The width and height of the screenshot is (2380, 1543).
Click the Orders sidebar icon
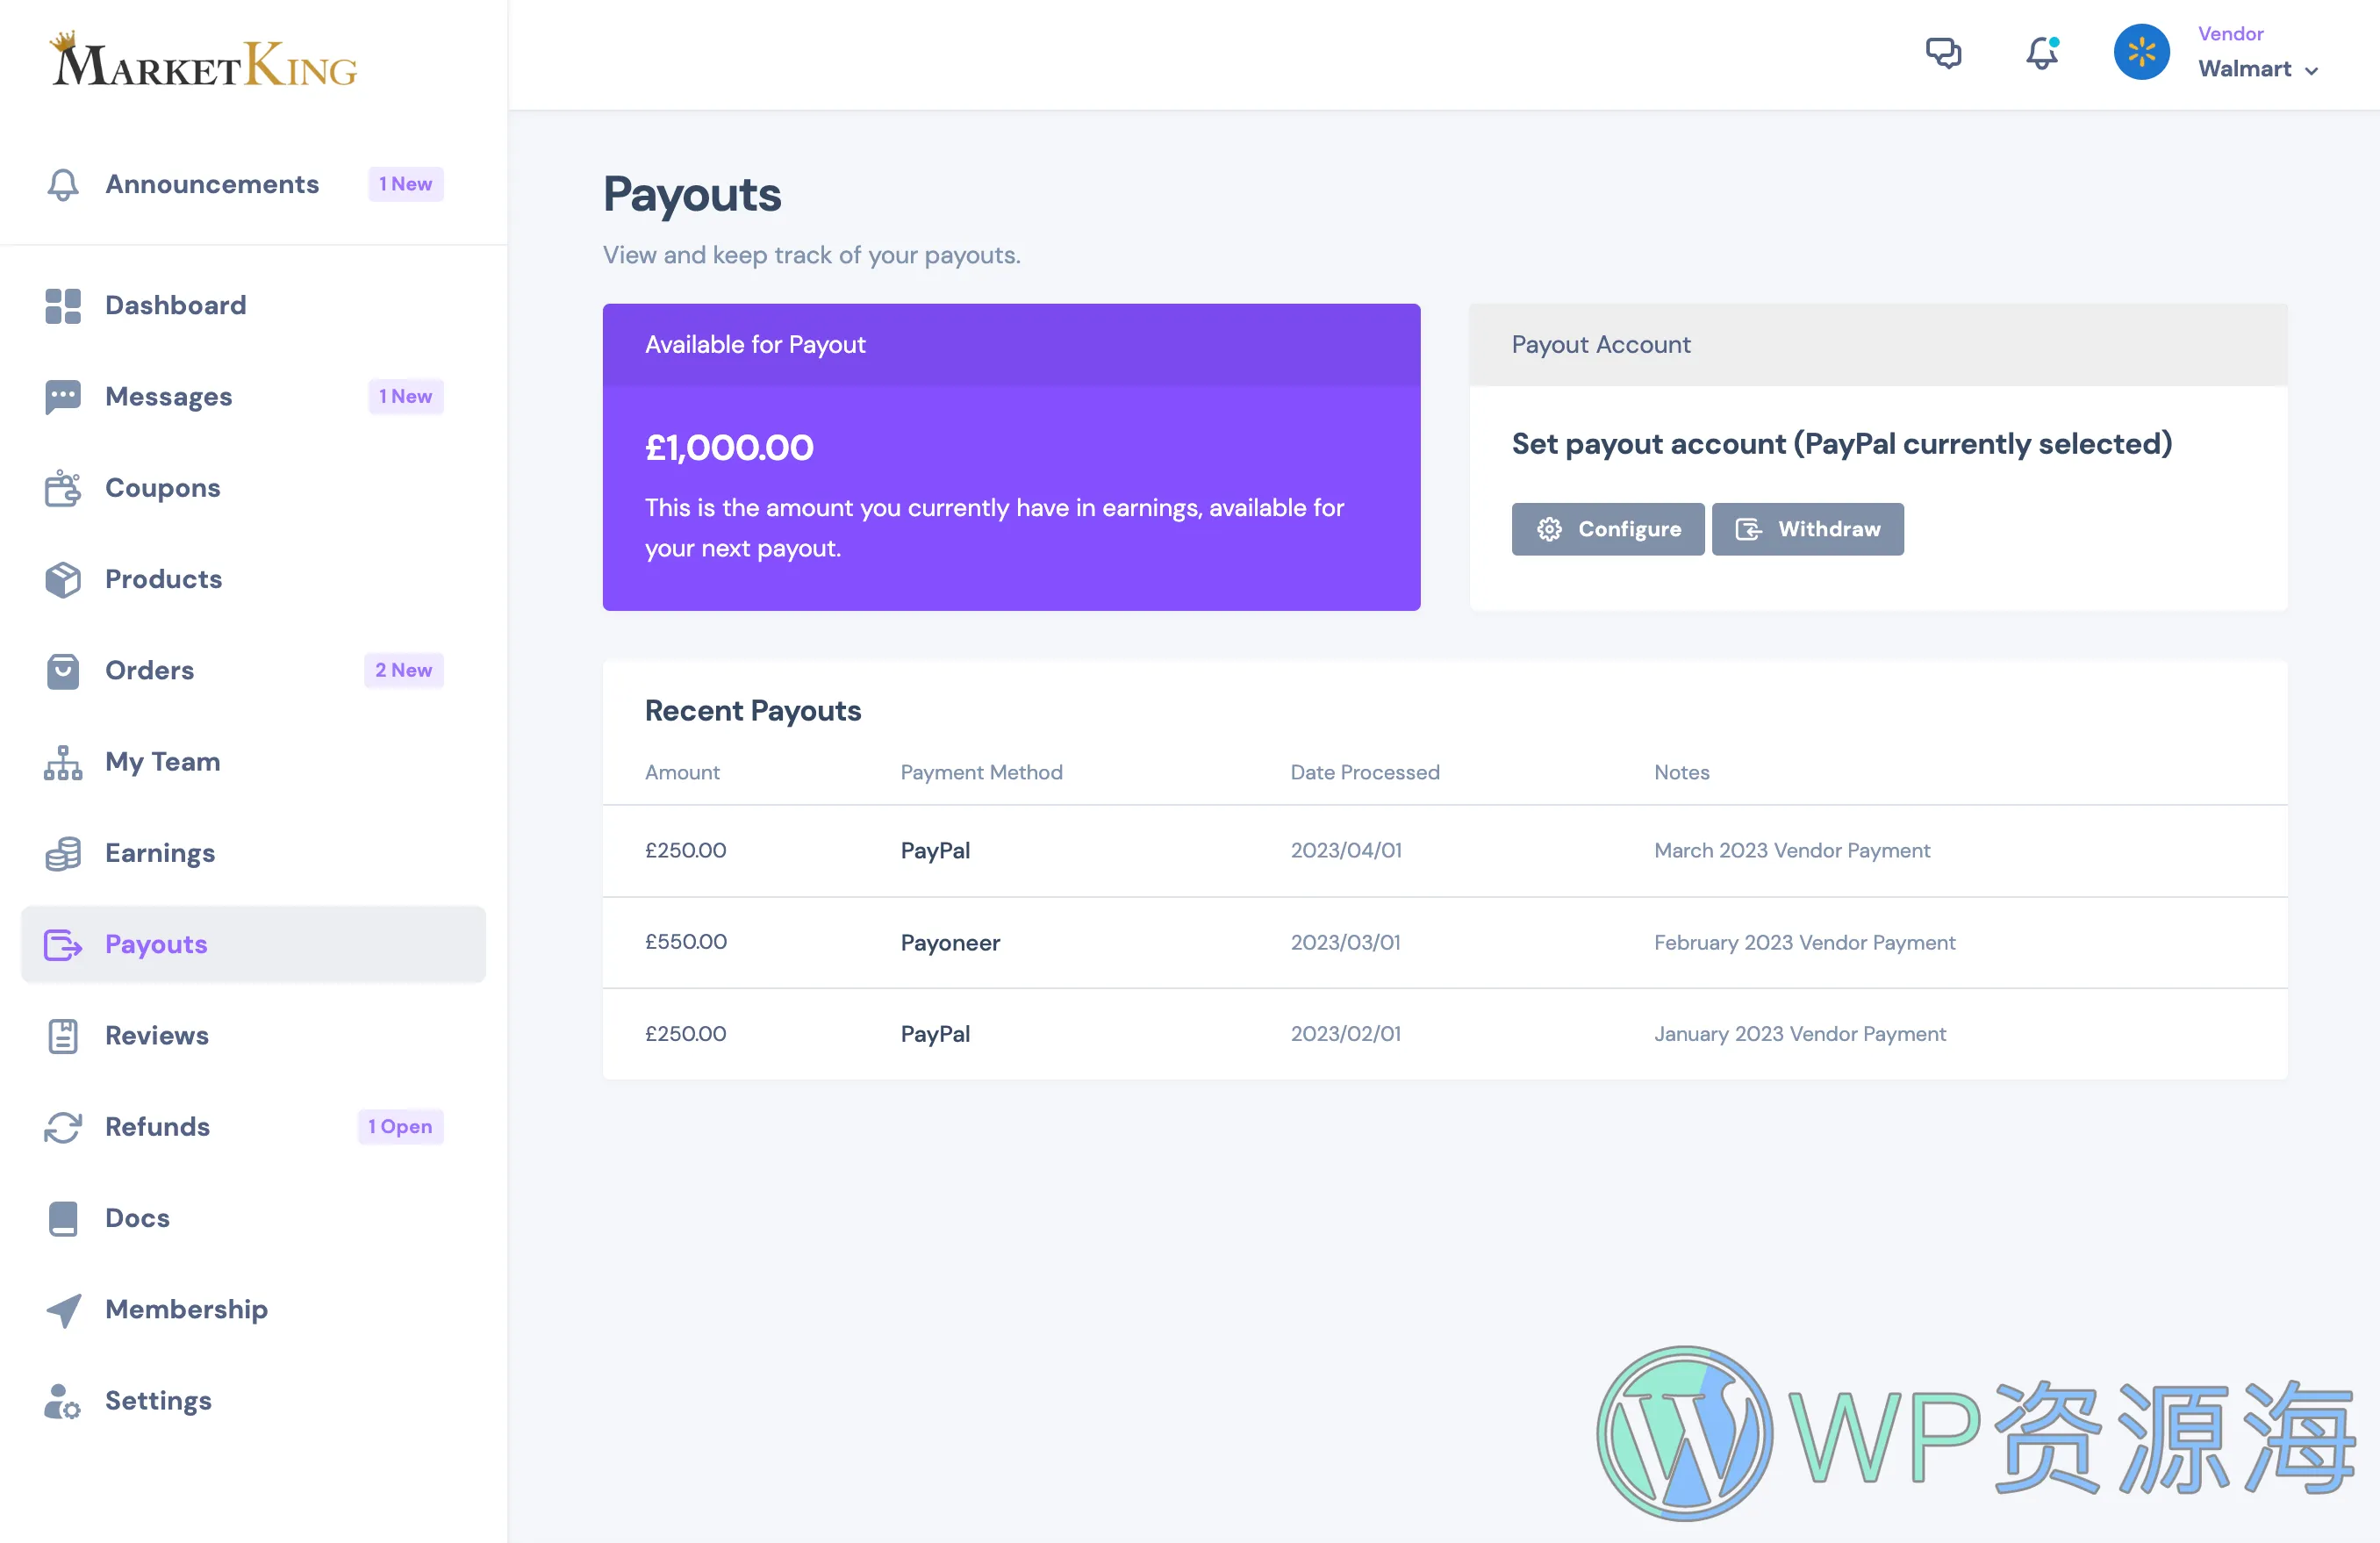tap(61, 668)
